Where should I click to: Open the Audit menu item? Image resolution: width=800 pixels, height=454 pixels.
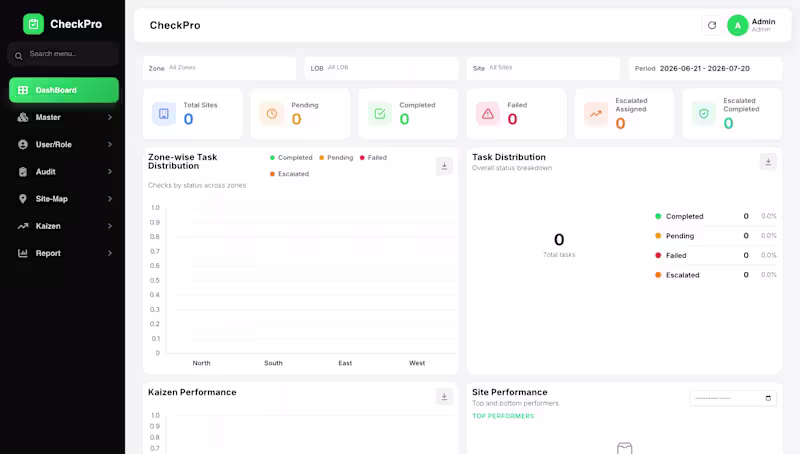64,172
